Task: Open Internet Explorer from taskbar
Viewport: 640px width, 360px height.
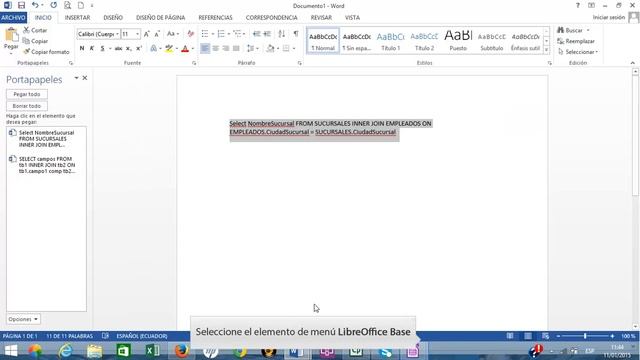Action: pyautogui.click(x=65, y=351)
